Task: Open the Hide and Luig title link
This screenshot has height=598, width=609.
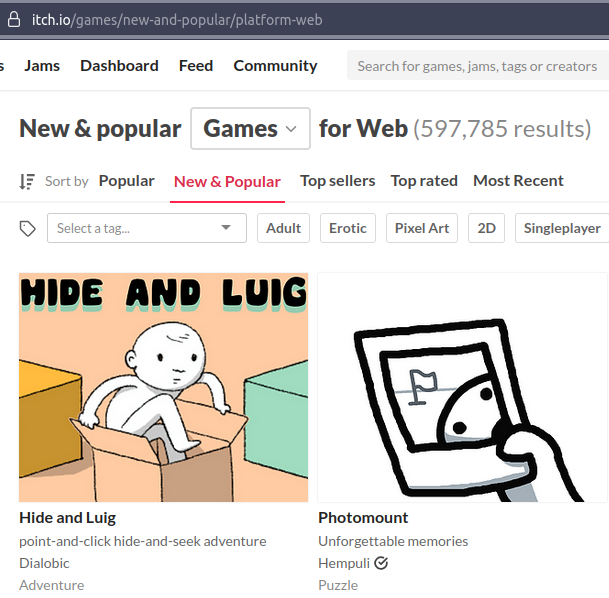Action: pos(68,518)
